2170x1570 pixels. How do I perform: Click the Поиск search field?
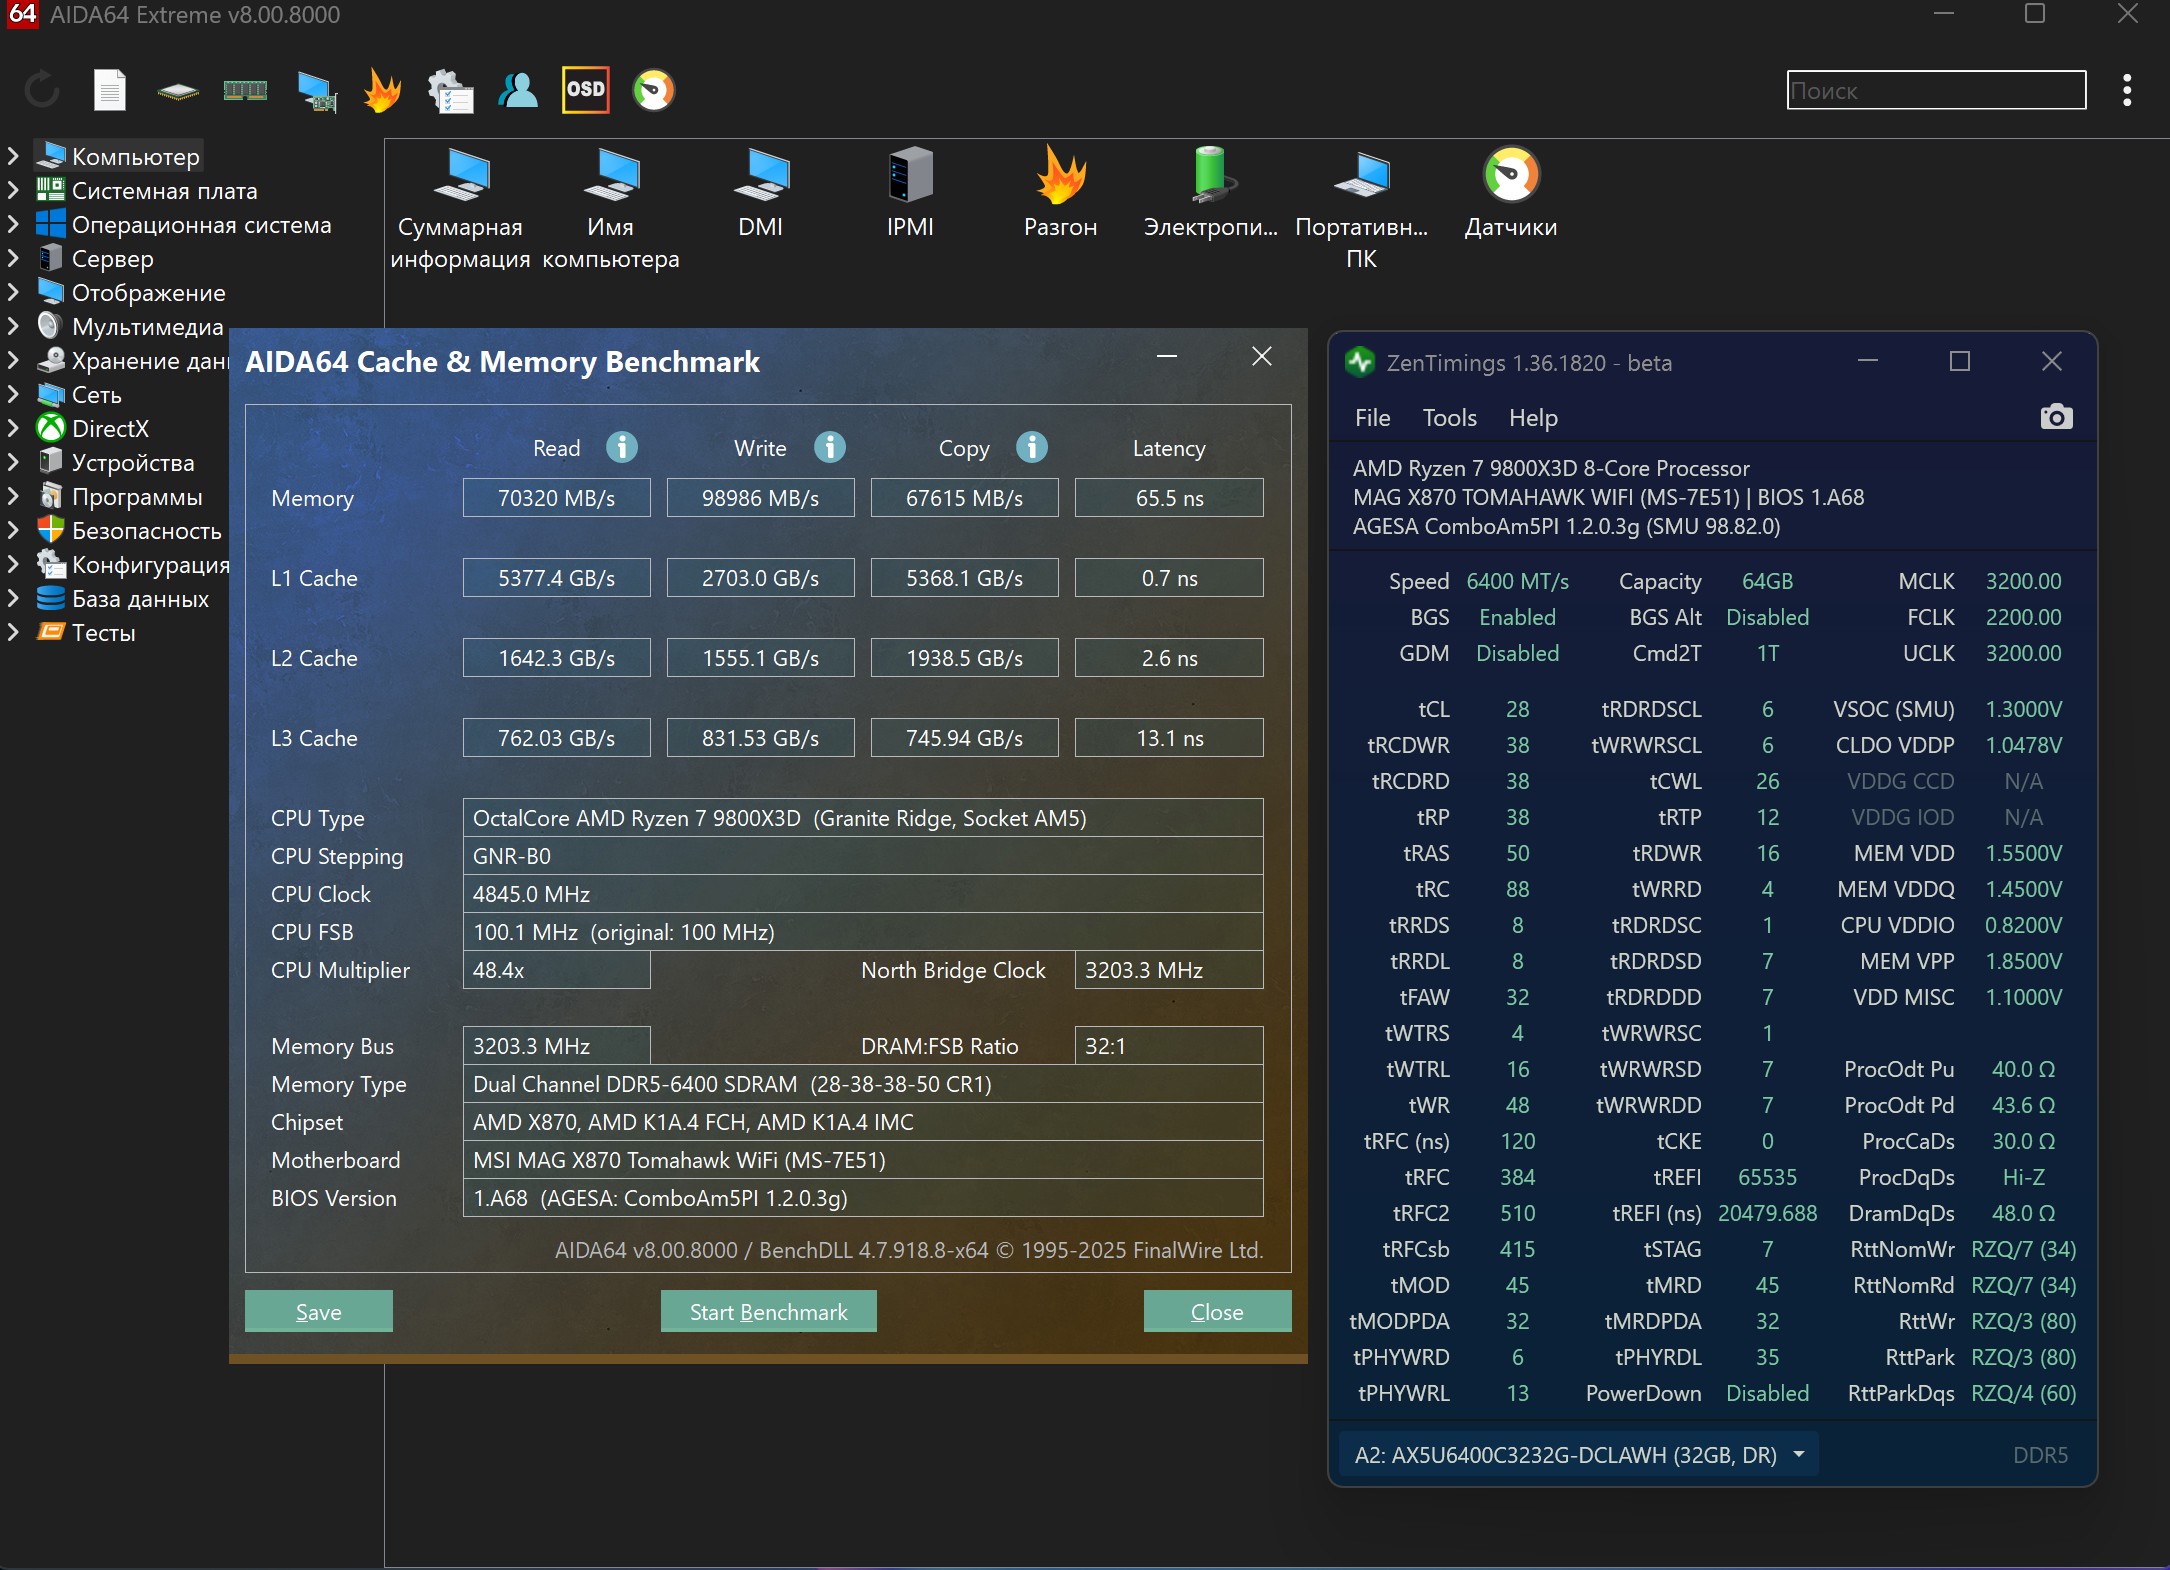[1935, 90]
